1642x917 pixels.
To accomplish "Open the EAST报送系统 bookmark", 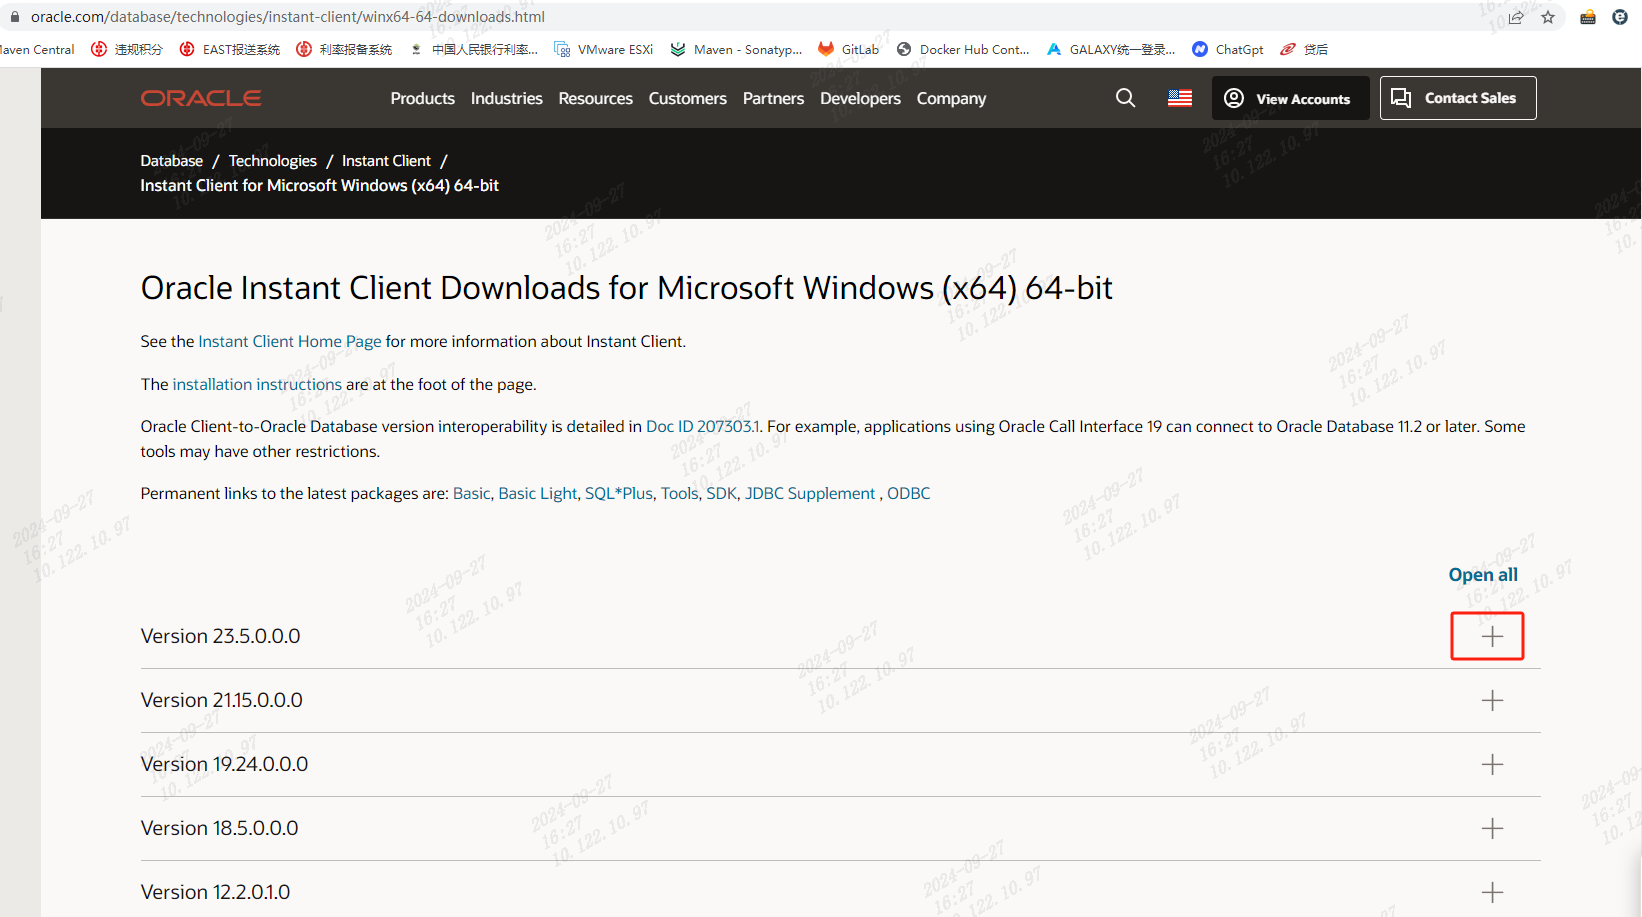I will coord(230,49).
